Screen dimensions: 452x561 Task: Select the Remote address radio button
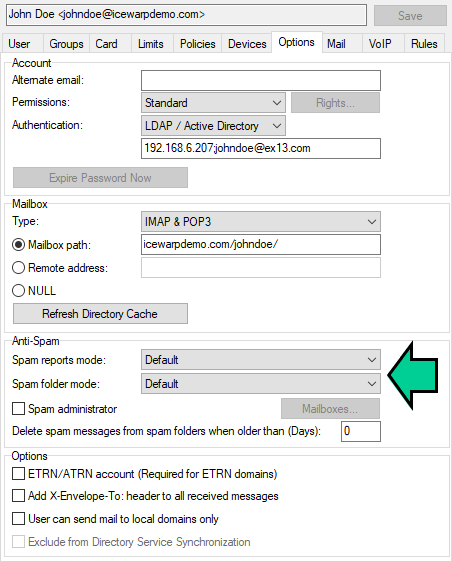click(x=19, y=268)
